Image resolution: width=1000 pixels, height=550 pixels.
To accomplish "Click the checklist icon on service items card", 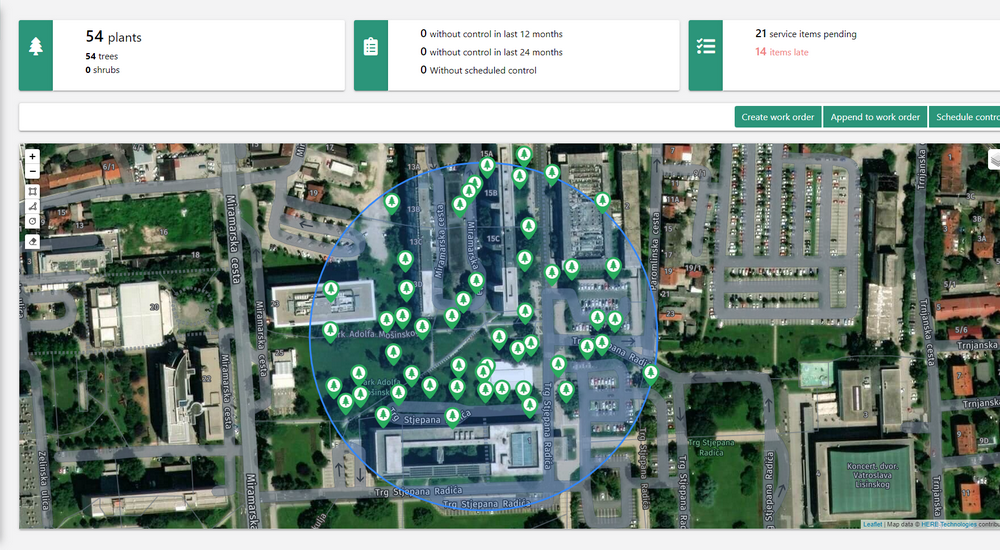I will coord(705,46).
